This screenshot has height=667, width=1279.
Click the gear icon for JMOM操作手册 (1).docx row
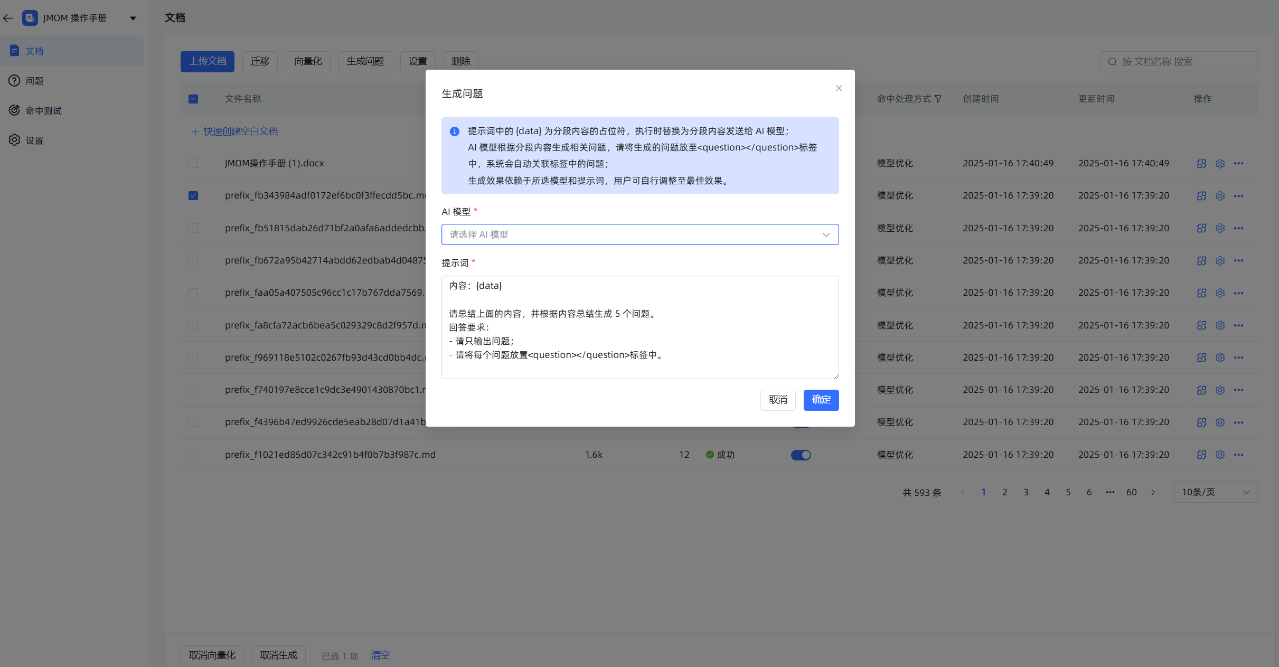1219,163
